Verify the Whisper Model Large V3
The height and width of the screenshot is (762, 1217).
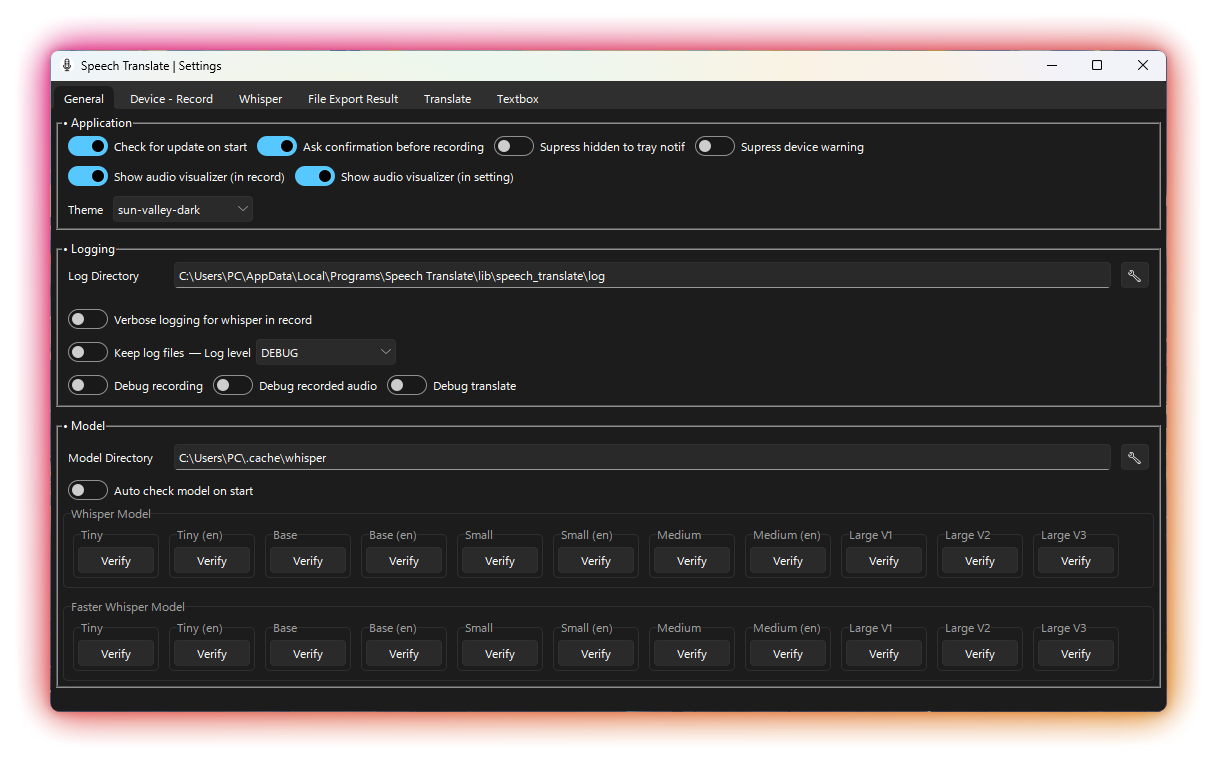coord(1076,561)
